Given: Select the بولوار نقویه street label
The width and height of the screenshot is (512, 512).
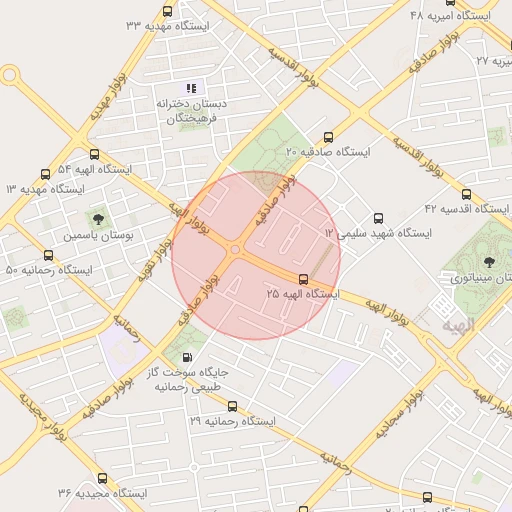Looking at the screenshot, I should tap(155, 261).
